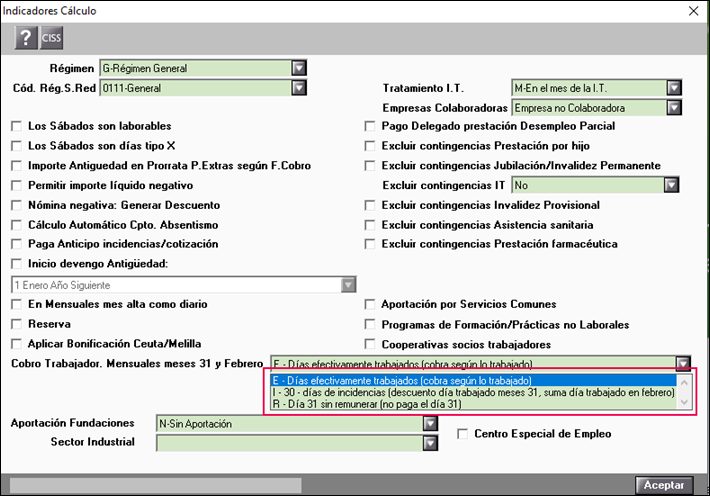
Task: Check Cooperativas socios trabajadores
Action: point(370,344)
